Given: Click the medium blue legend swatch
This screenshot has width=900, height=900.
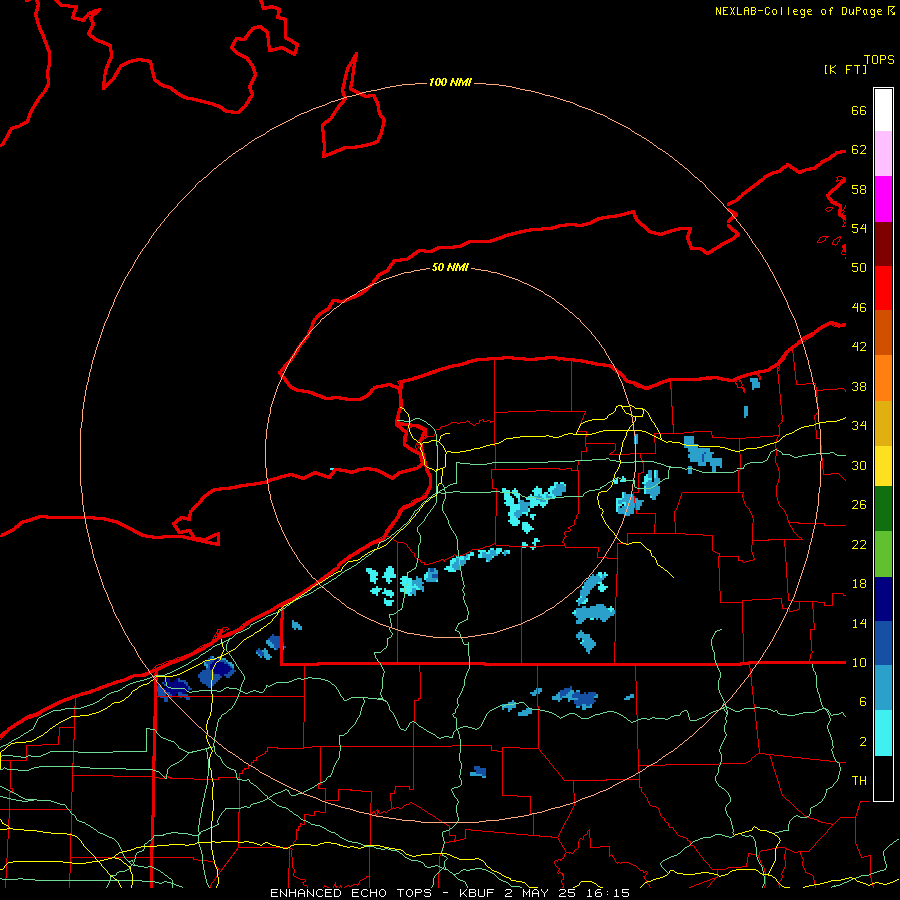Looking at the screenshot, I should click(883, 643).
